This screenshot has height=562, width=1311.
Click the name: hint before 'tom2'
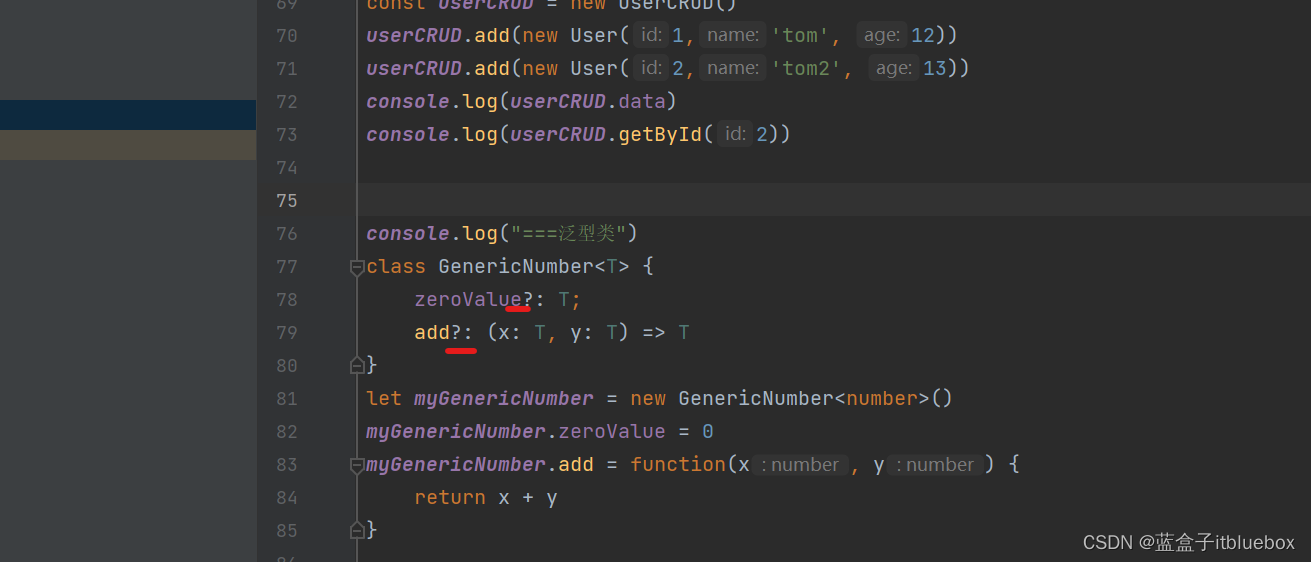[x=733, y=69]
